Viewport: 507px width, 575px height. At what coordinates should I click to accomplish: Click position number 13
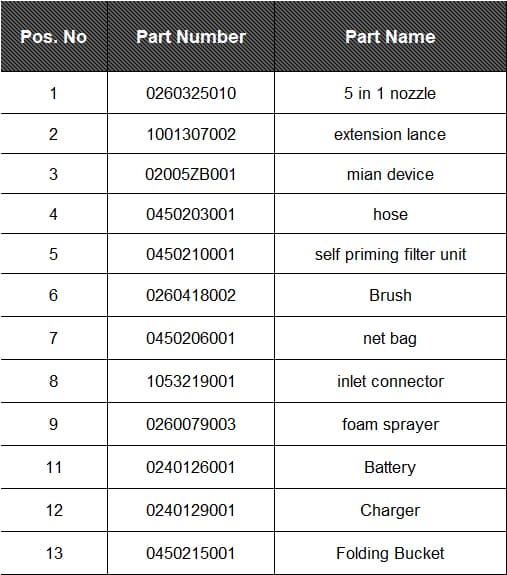point(54,553)
